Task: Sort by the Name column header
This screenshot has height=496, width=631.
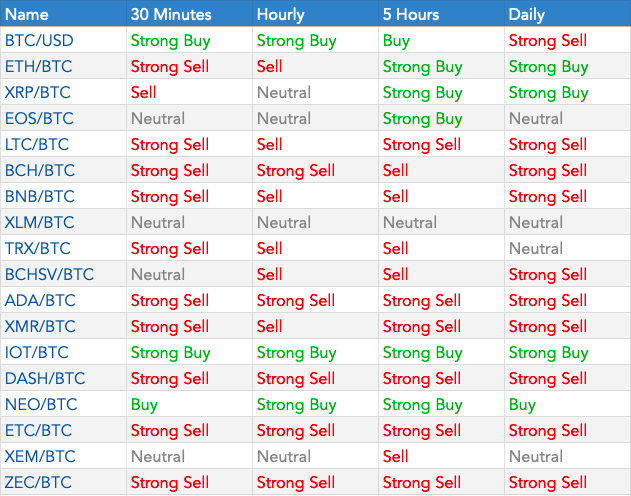Action: coord(27,14)
